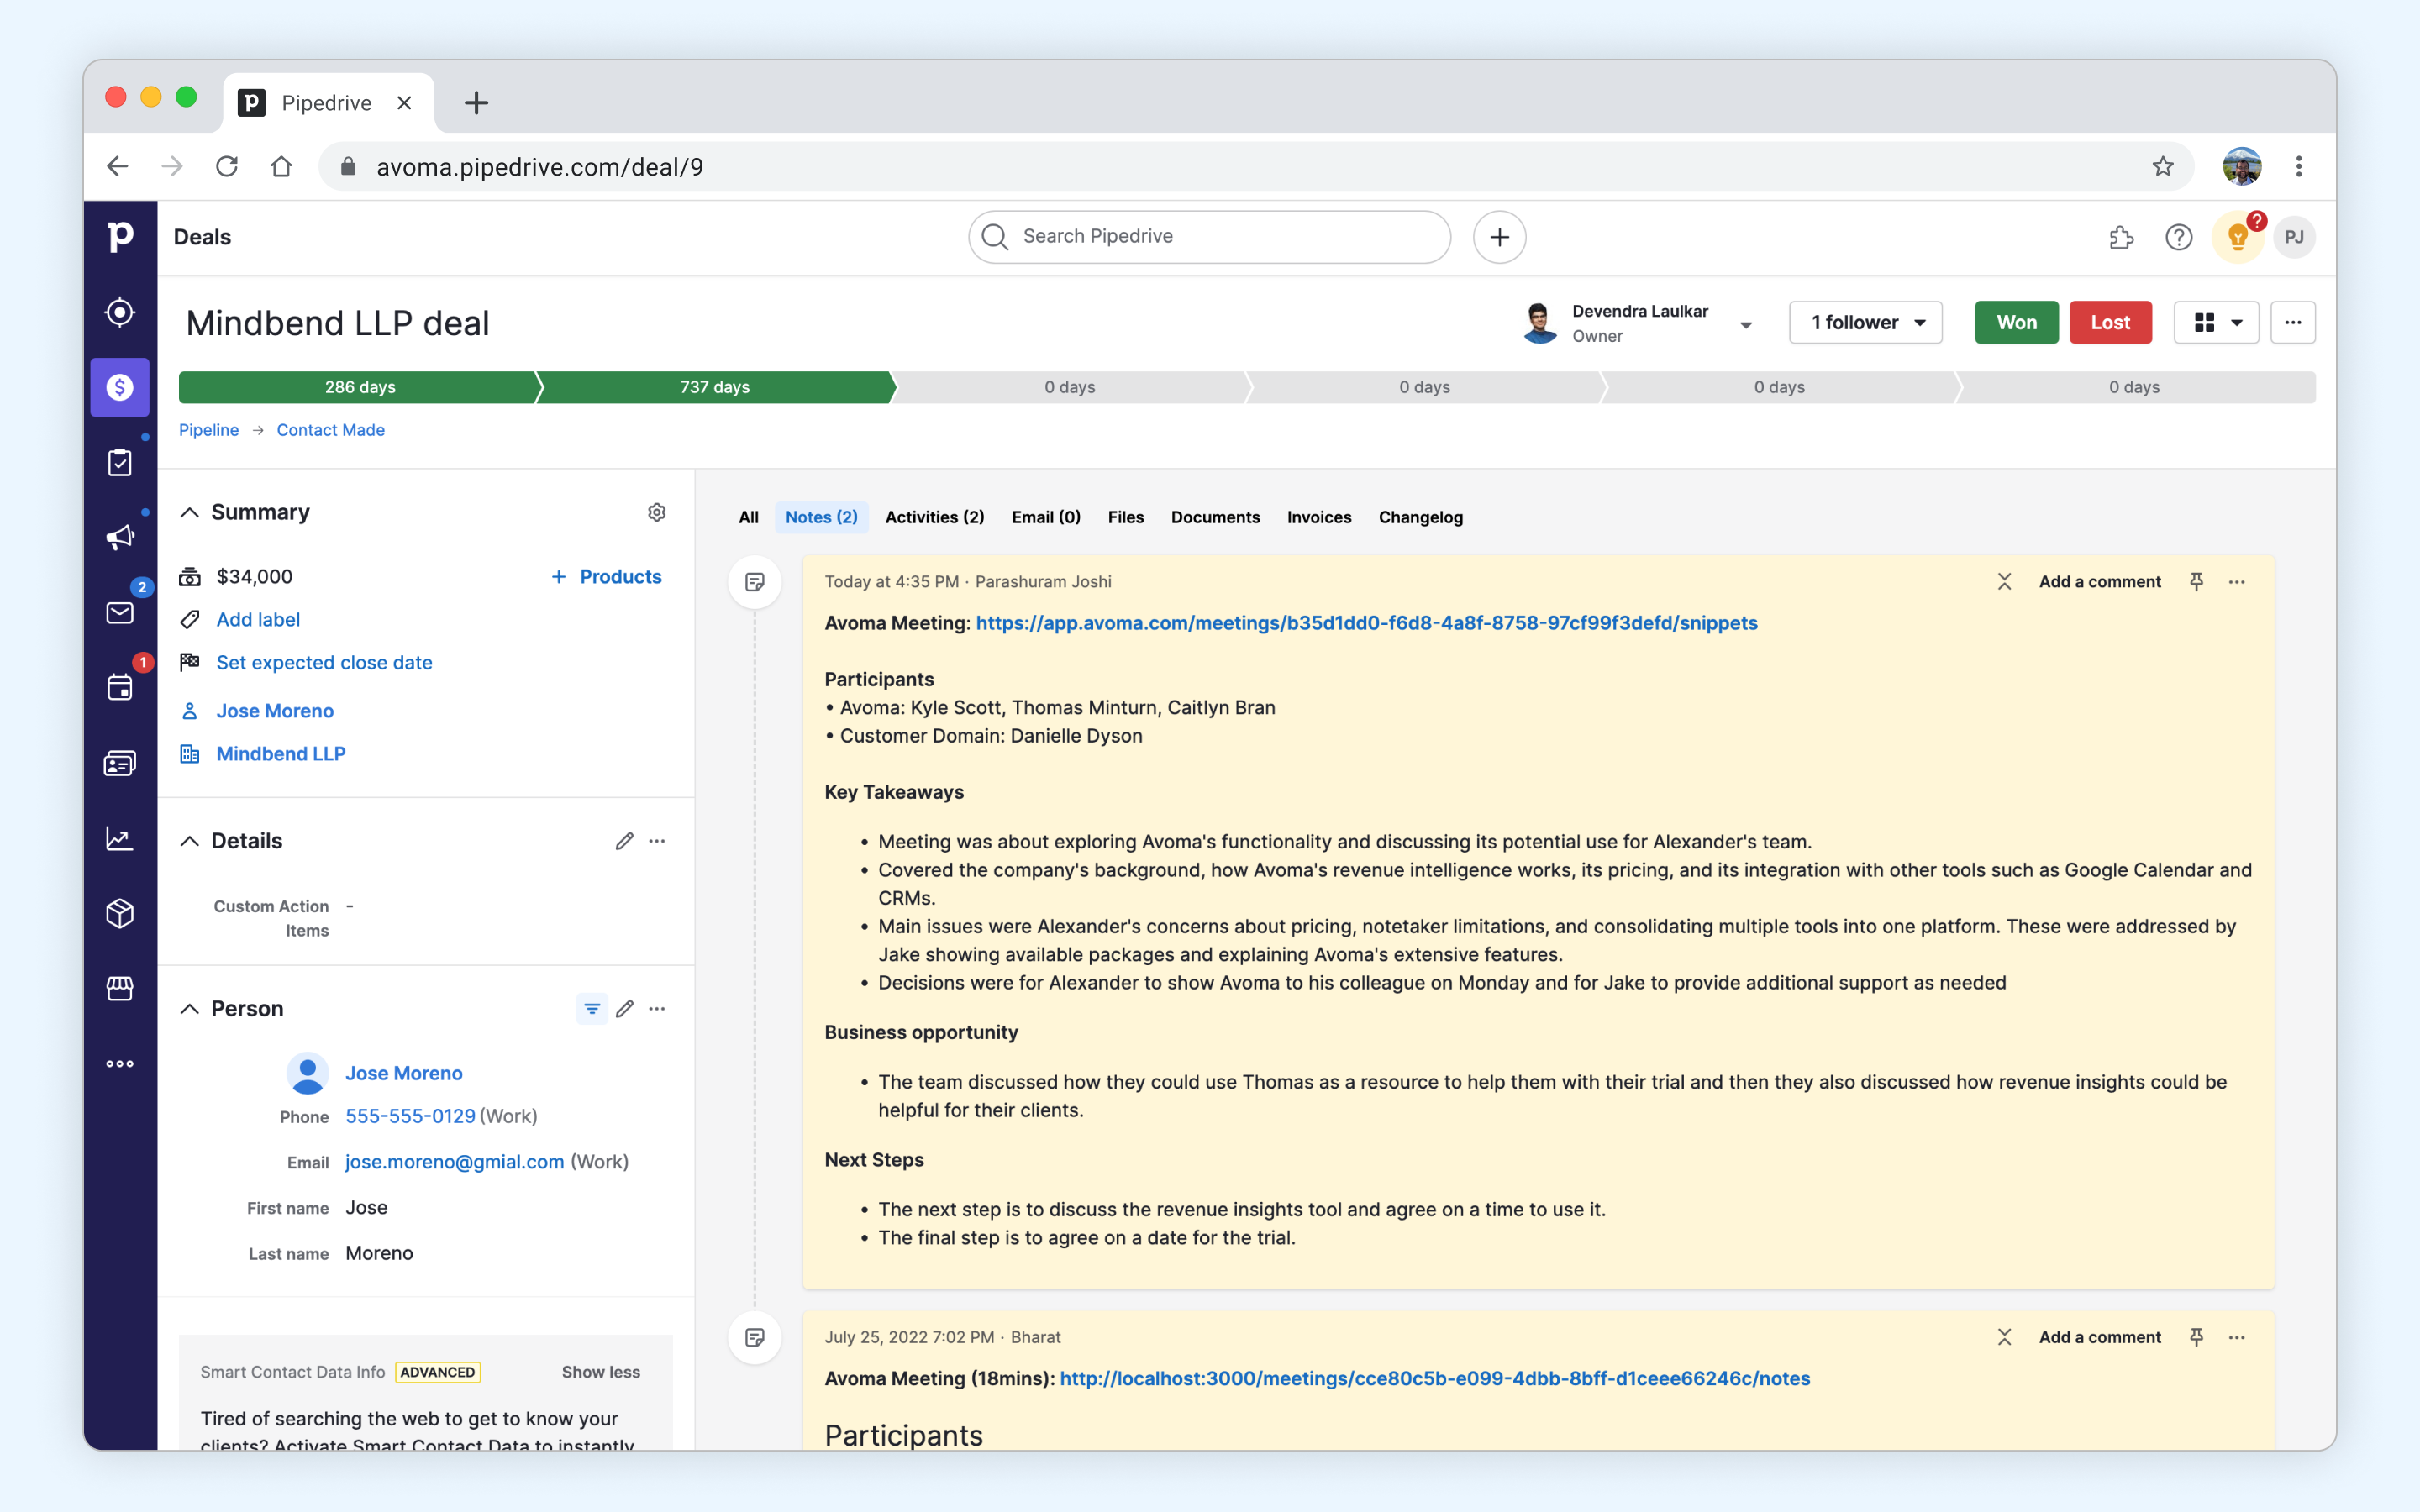2420x1512 pixels.
Task: Mark the deal as Won
Action: pos(2016,322)
